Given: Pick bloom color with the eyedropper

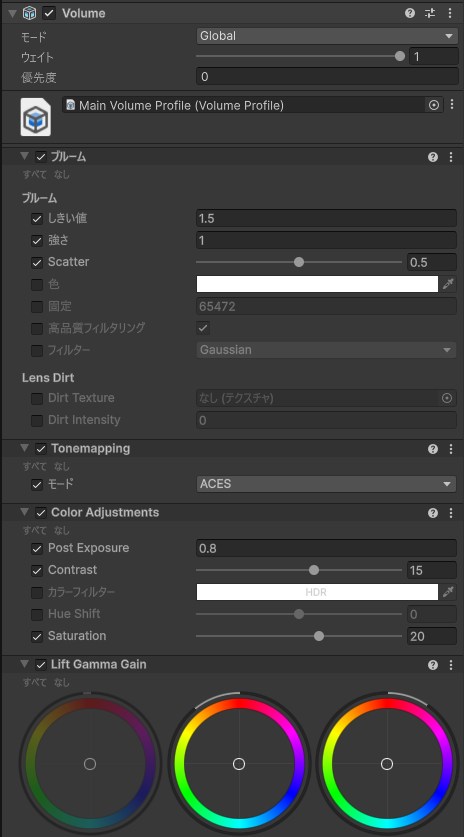Looking at the screenshot, I should 448,285.
